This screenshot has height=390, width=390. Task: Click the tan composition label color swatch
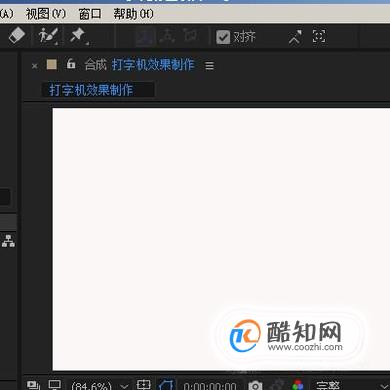51,64
